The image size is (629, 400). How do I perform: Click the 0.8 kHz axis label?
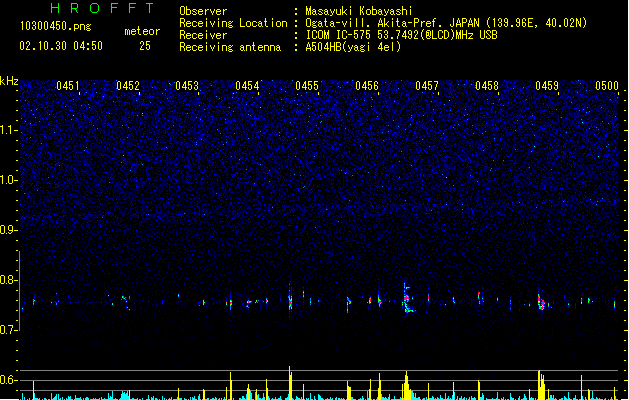point(9,280)
